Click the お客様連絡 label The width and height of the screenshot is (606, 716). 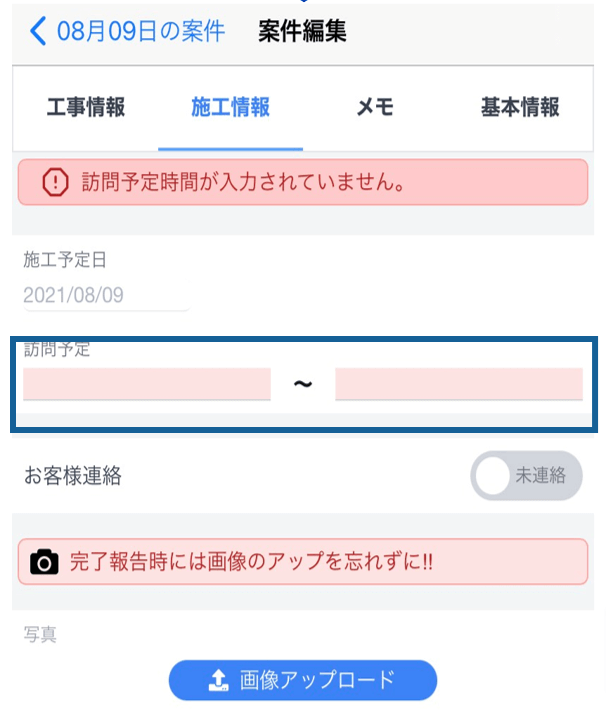tap(73, 476)
